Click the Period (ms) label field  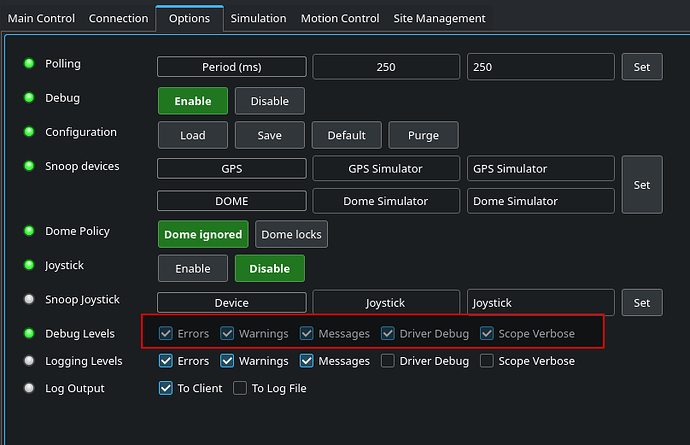tap(231, 67)
